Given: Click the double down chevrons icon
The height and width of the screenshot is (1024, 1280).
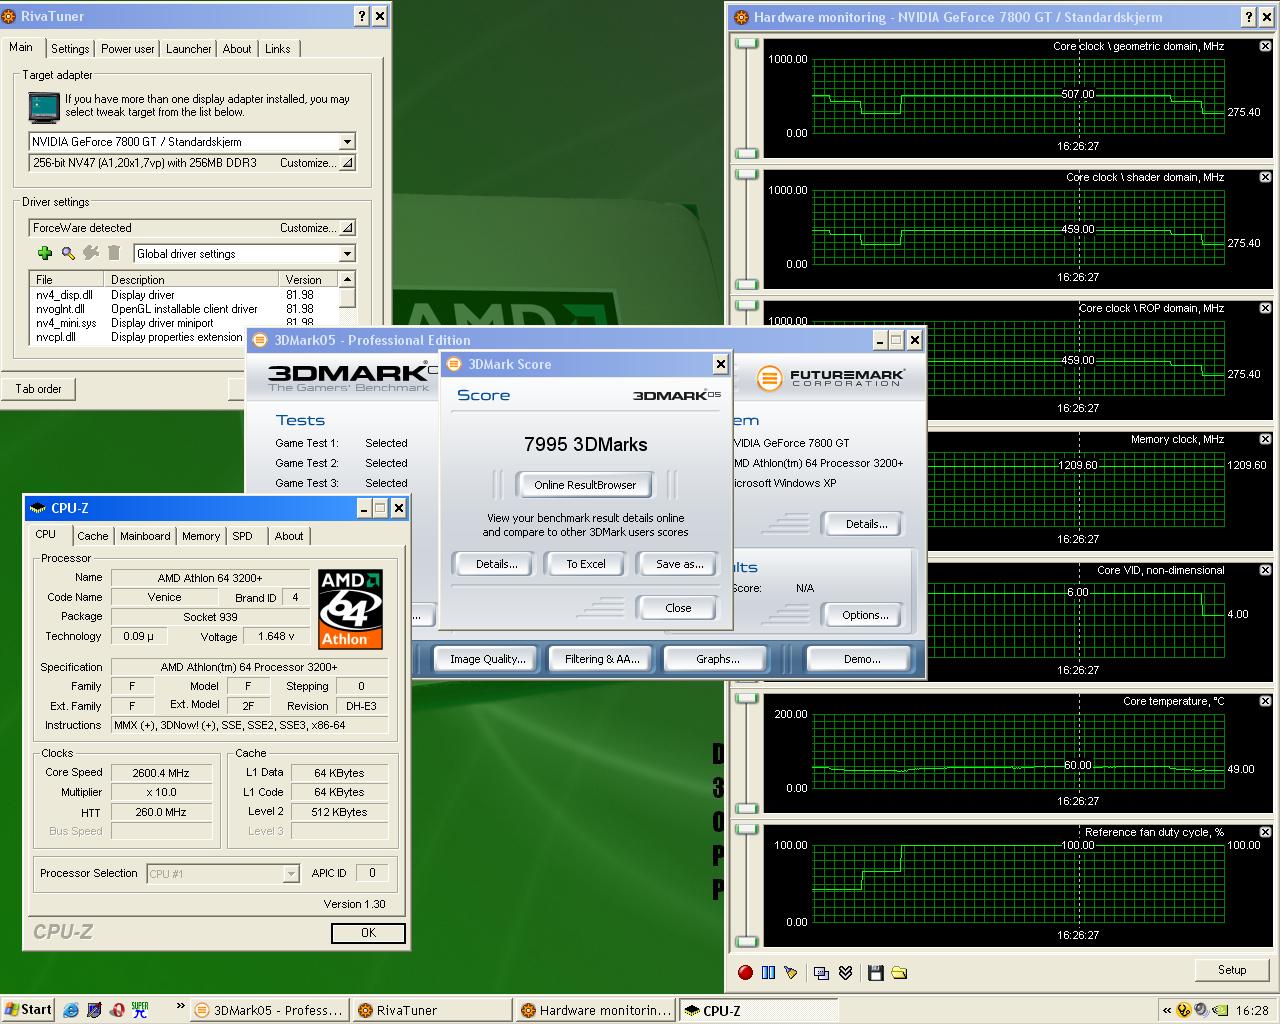Looking at the screenshot, I should pyautogui.click(x=845, y=972).
